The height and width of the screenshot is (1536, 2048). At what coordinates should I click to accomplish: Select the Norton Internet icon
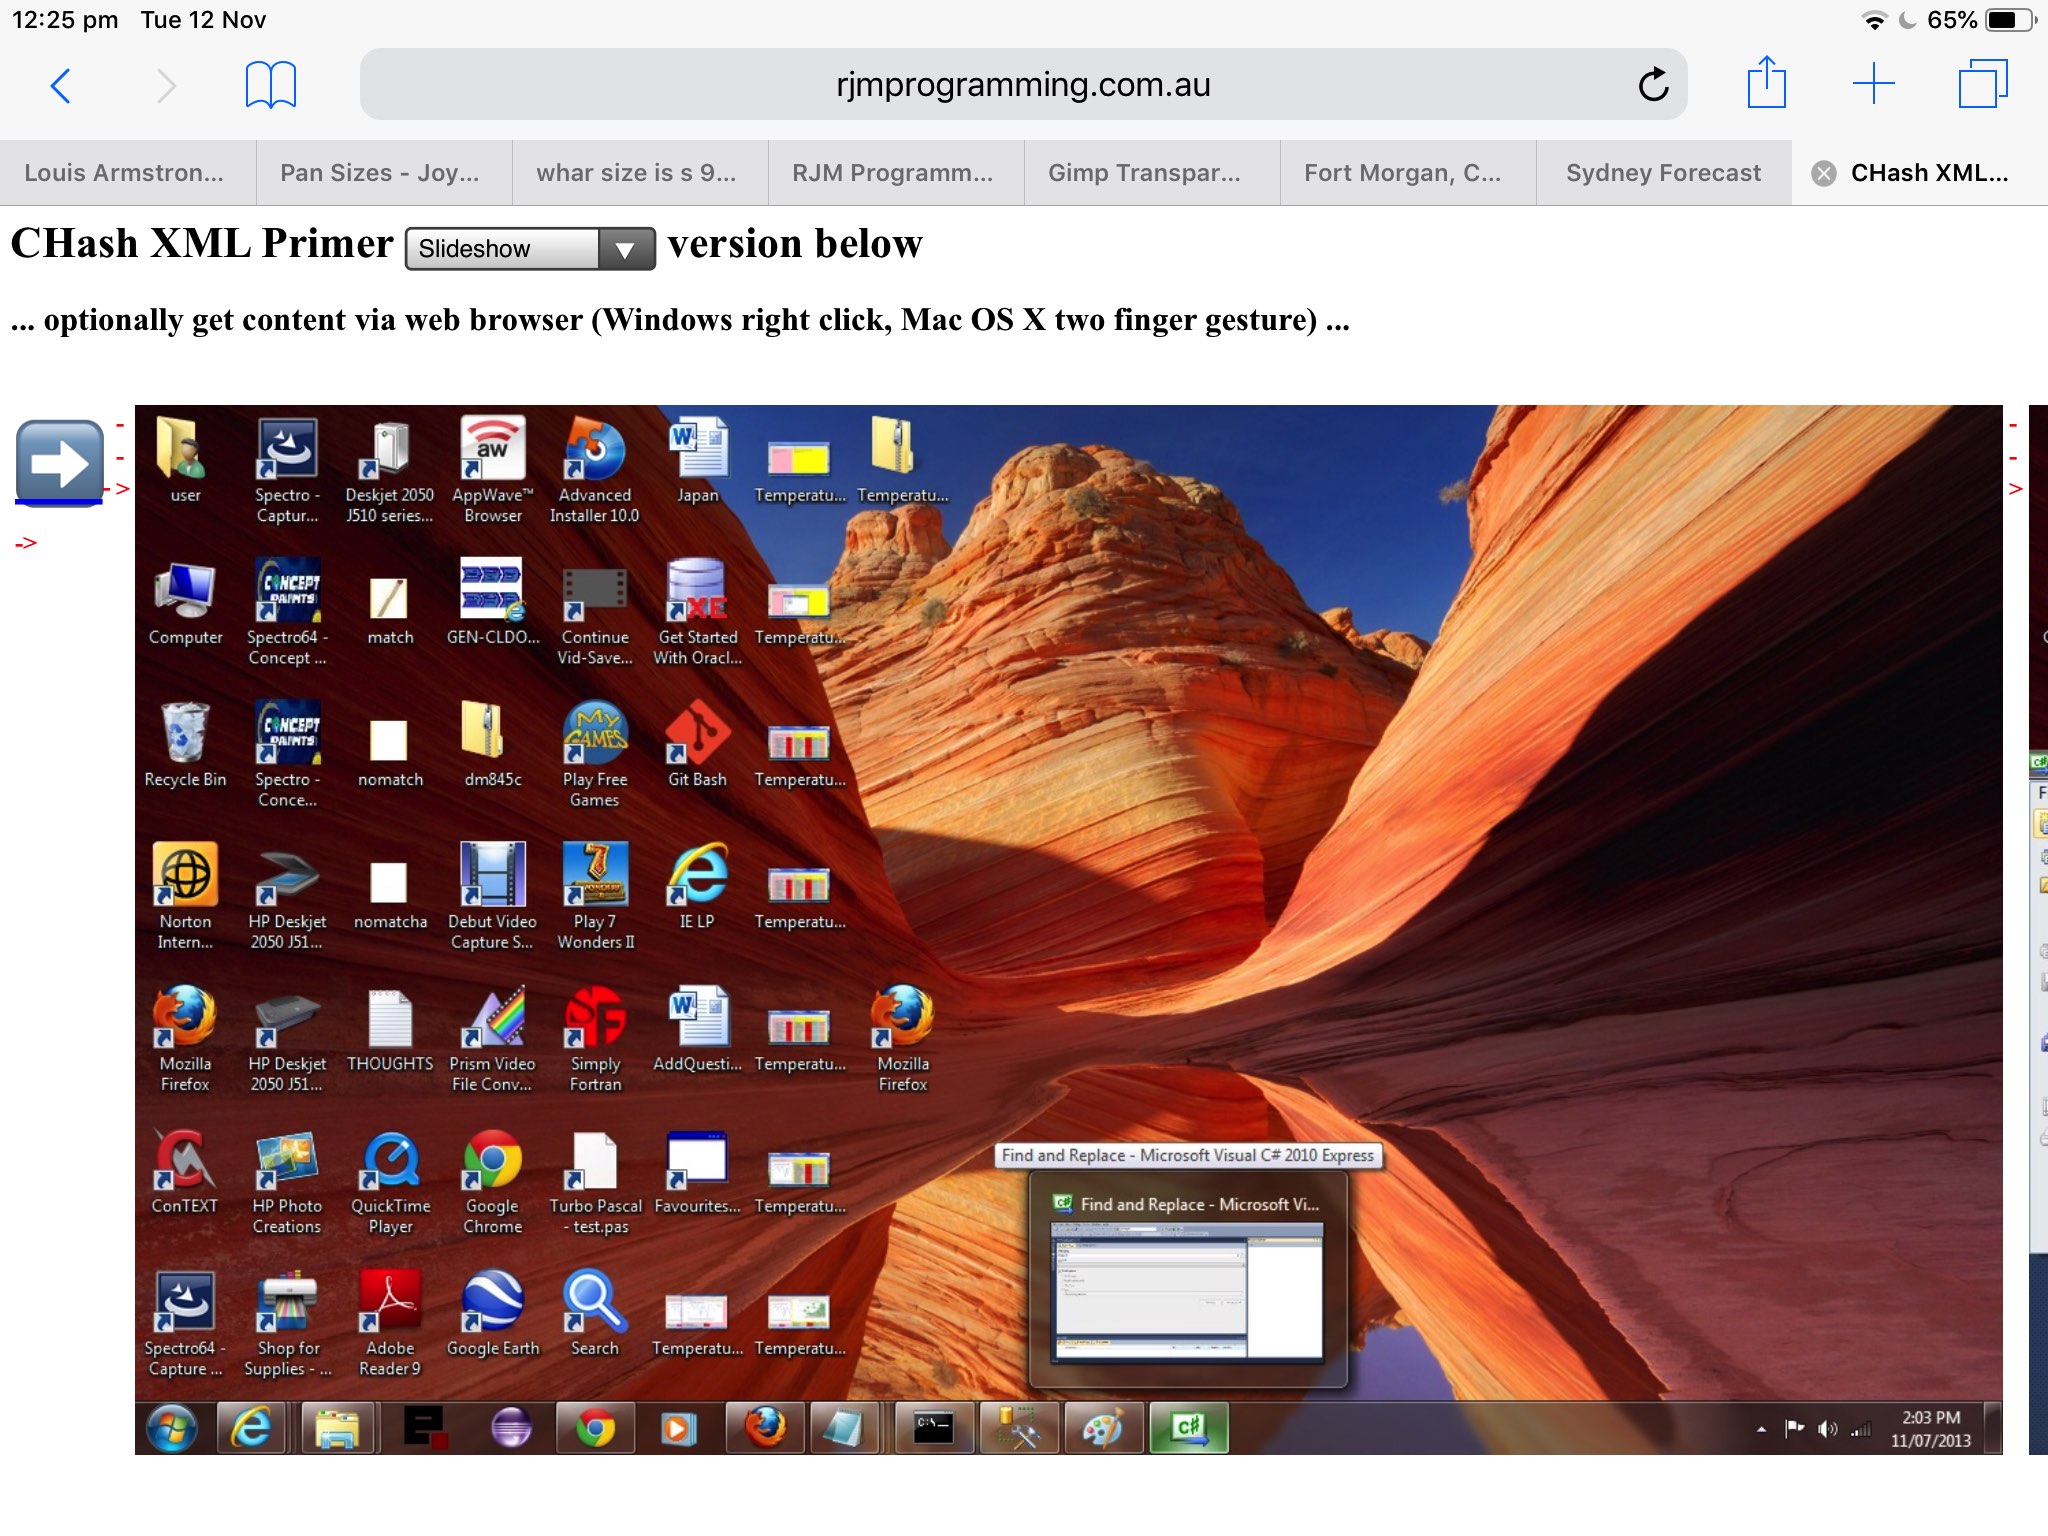(x=185, y=897)
